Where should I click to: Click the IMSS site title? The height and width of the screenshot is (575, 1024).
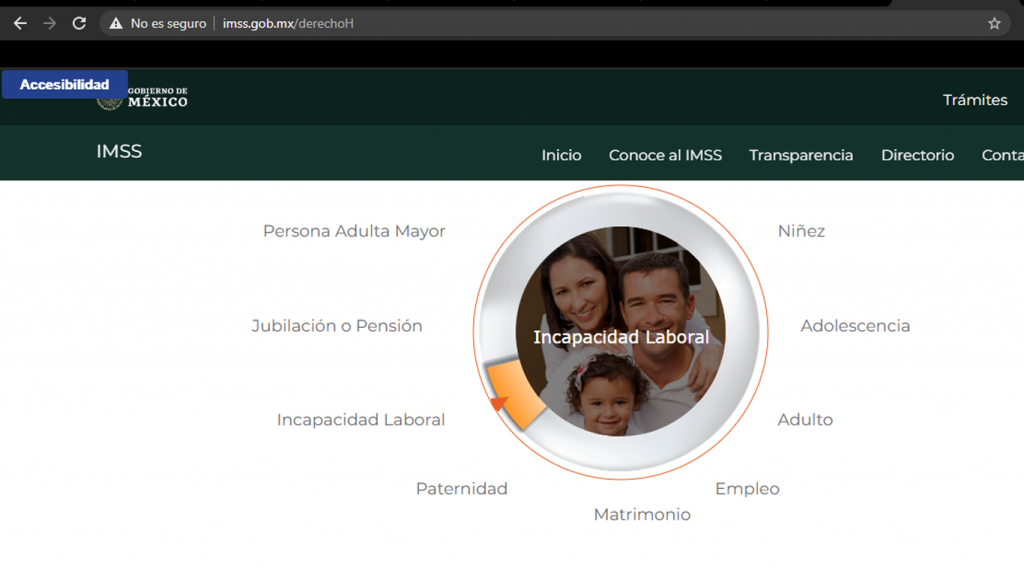[x=119, y=152]
